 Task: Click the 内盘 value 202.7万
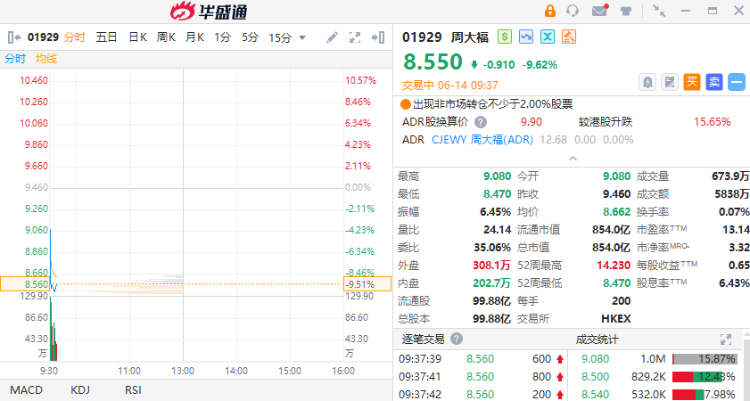coord(492,283)
